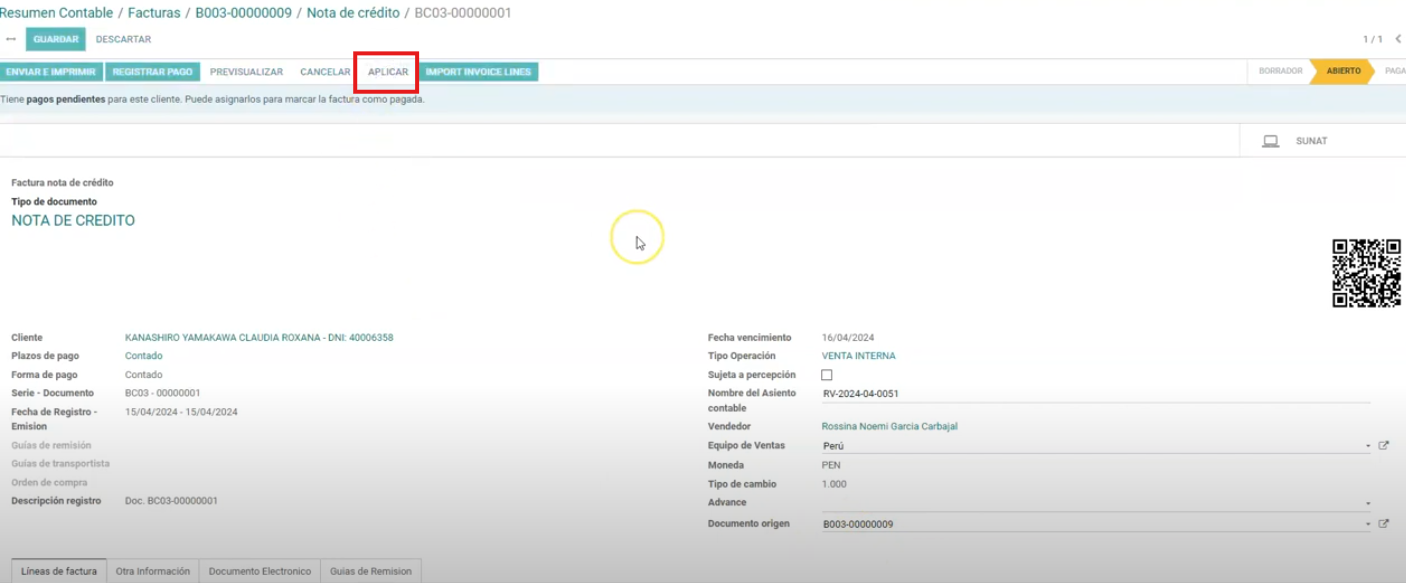Open the Documento Electronico tab
The width and height of the screenshot is (1406, 583).
260,571
